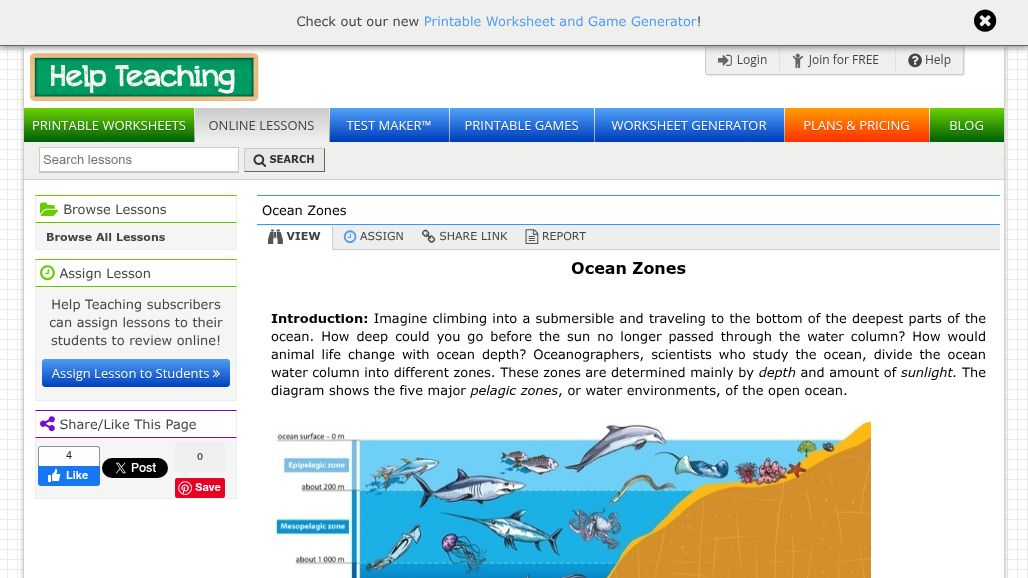Click the Like counter showing 4
1028x578 pixels.
(x=68, y=455)
